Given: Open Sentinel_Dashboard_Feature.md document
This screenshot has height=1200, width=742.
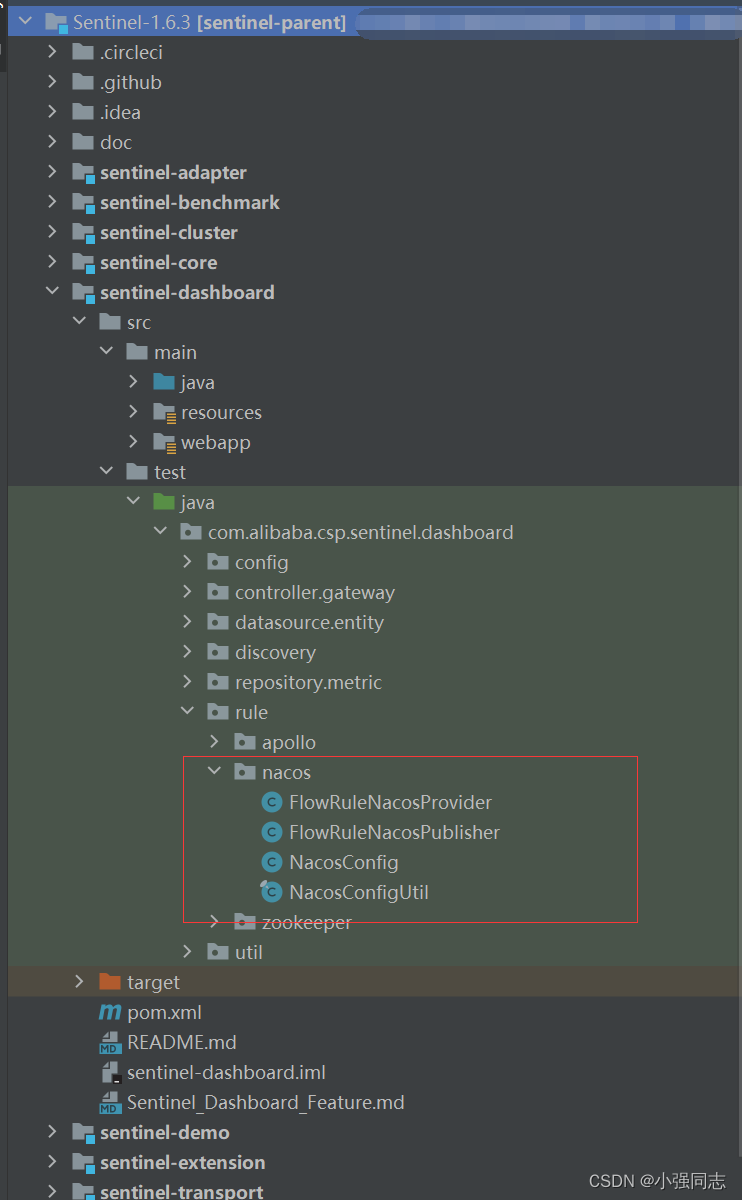Looking at the screenshot, I should pos(265,1102).
